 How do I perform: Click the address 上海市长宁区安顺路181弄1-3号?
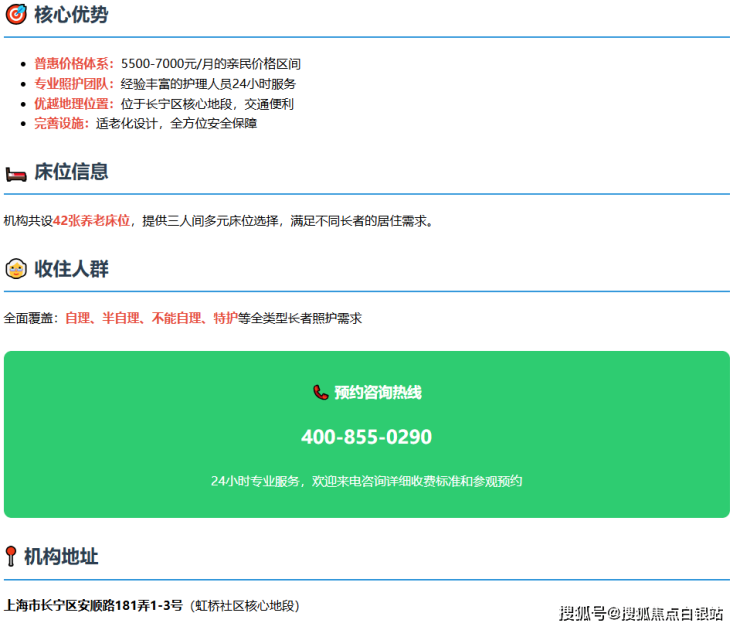(x=94, y=605)
